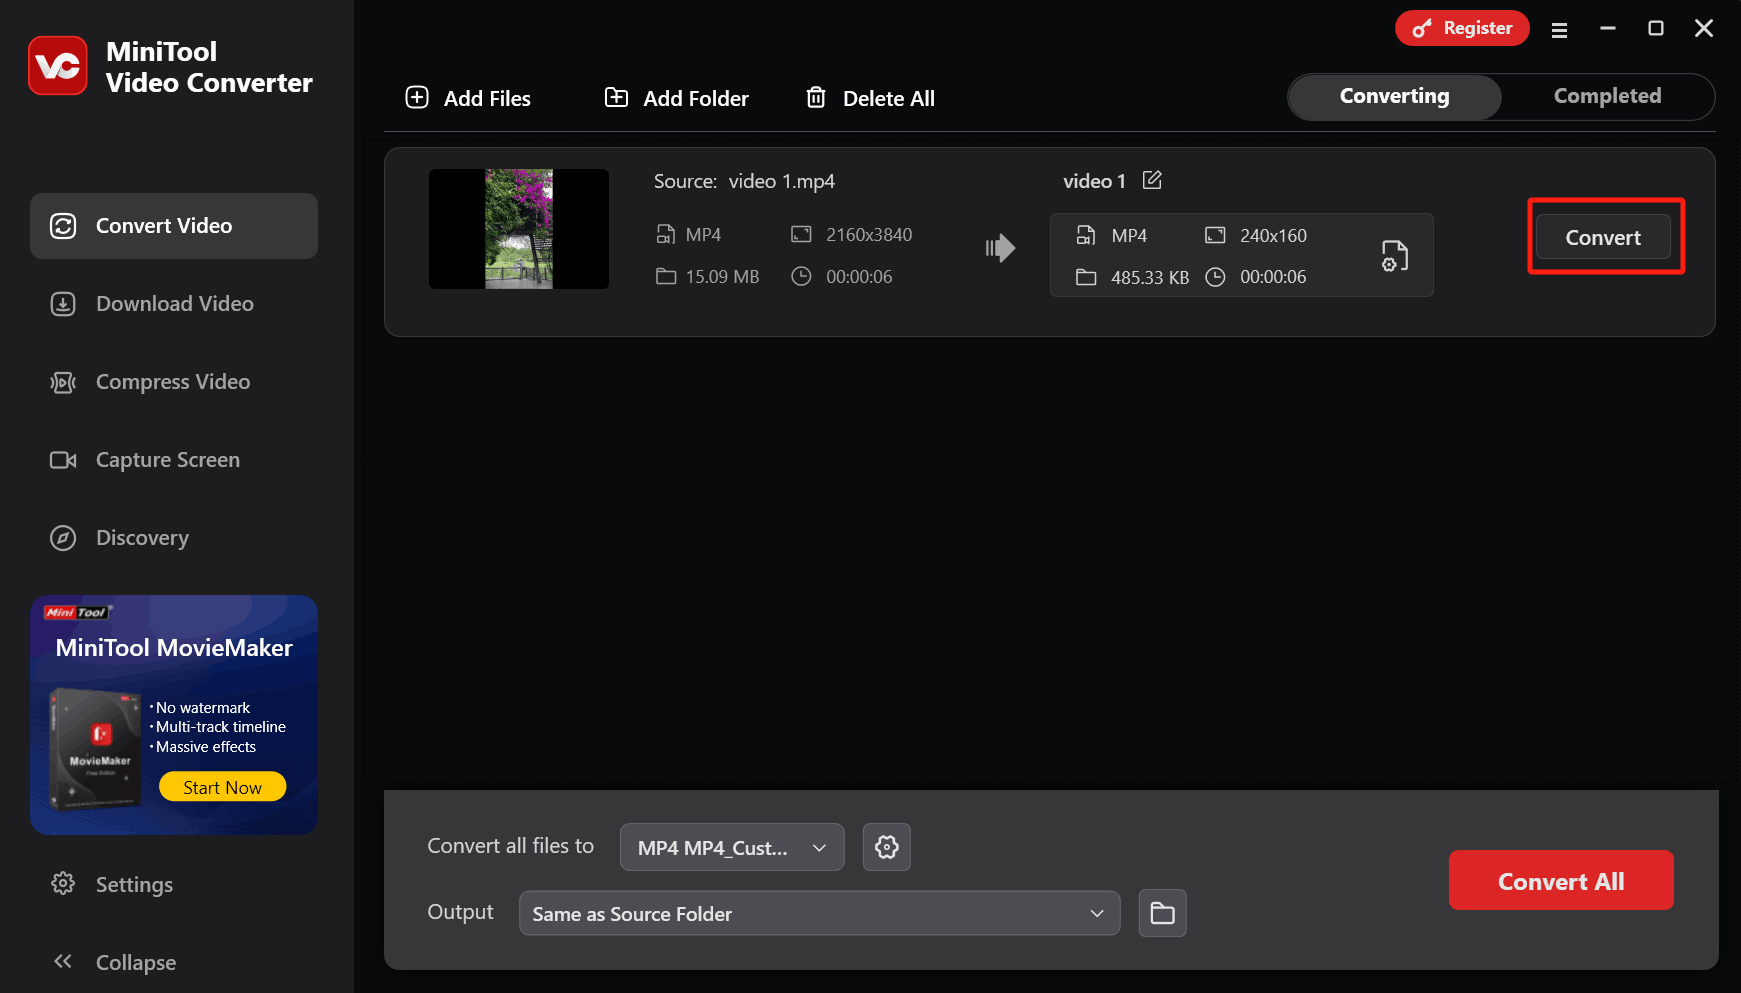Open the Download Video section

(174, 304)
